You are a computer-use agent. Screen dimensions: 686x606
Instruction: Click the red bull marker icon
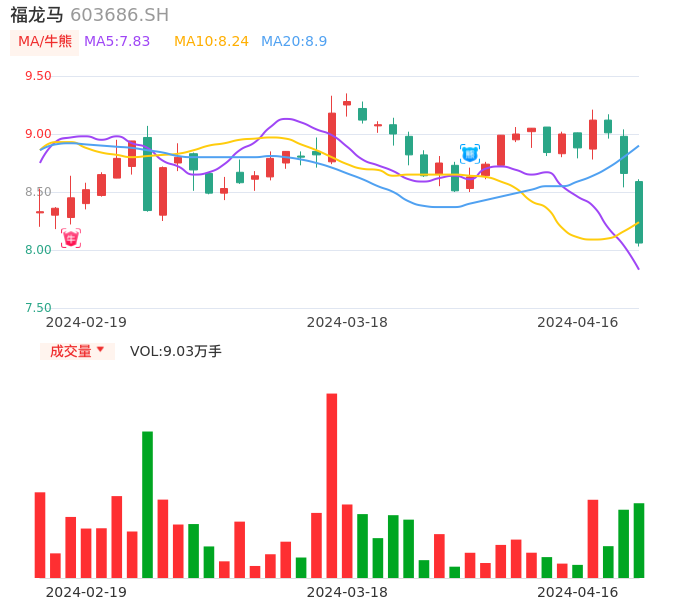click(70, 238)
